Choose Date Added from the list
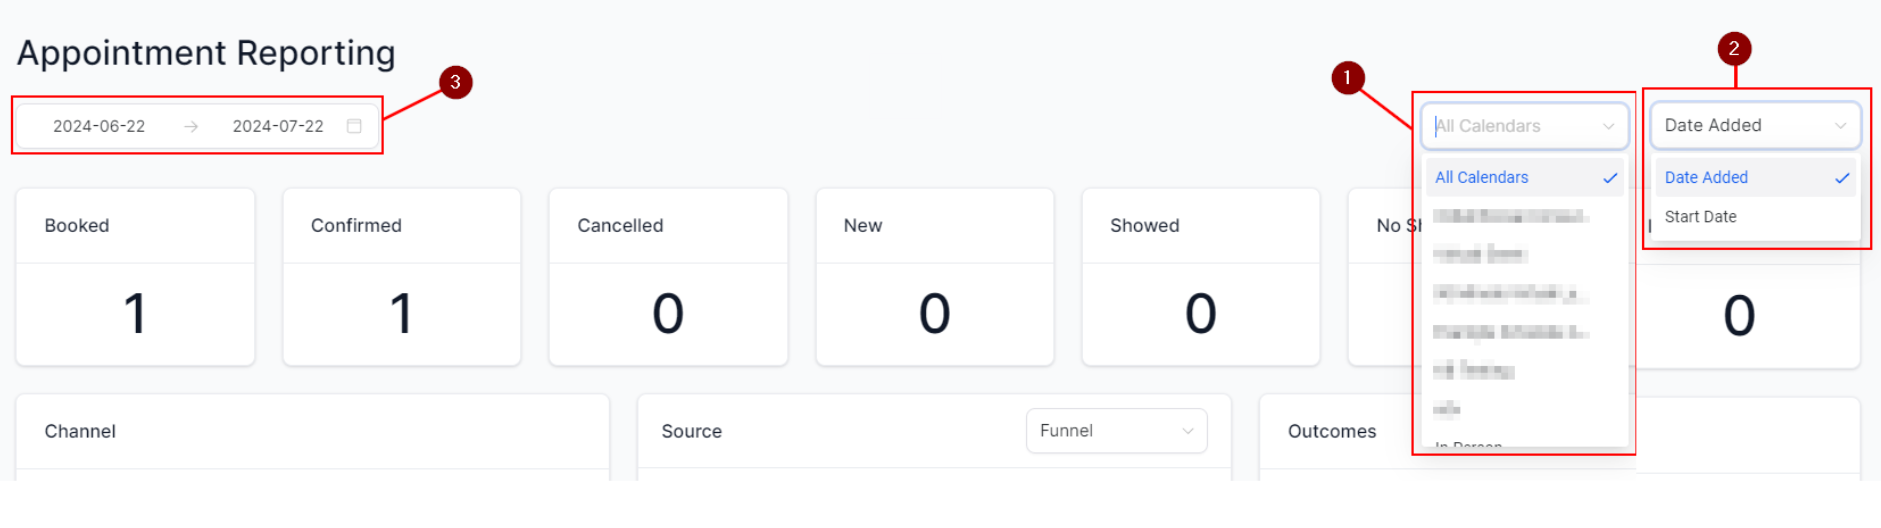This screenshot has width=1881, height=528. [x=1706, y=178]
